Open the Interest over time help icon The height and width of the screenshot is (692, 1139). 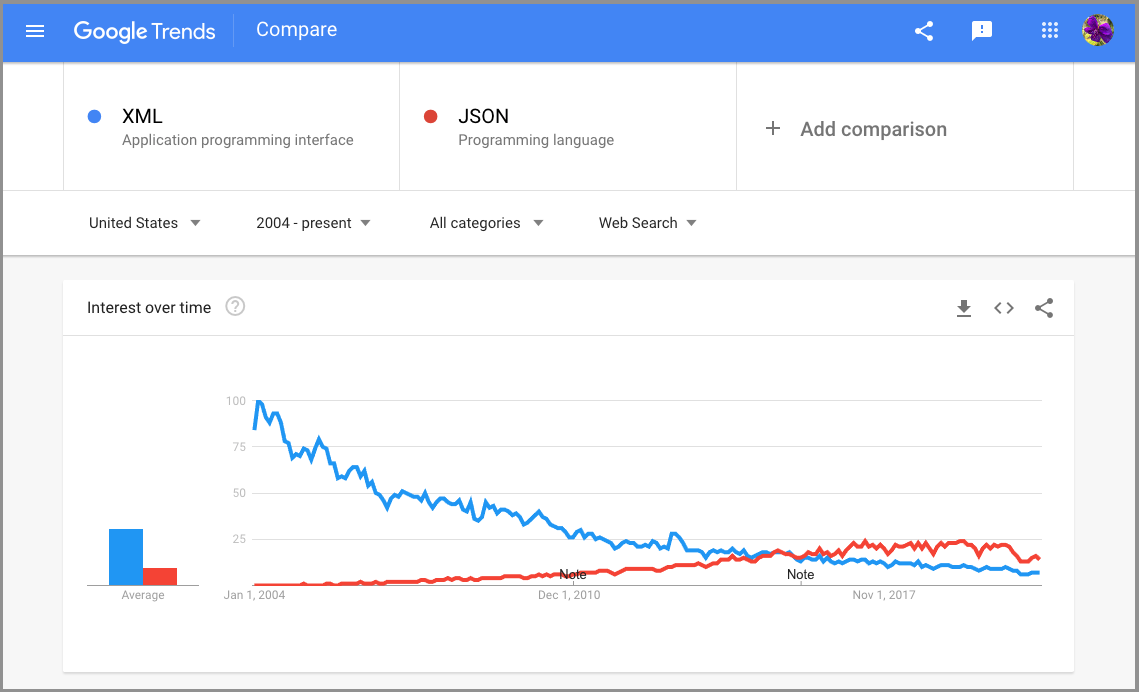(x=235, y=306)
